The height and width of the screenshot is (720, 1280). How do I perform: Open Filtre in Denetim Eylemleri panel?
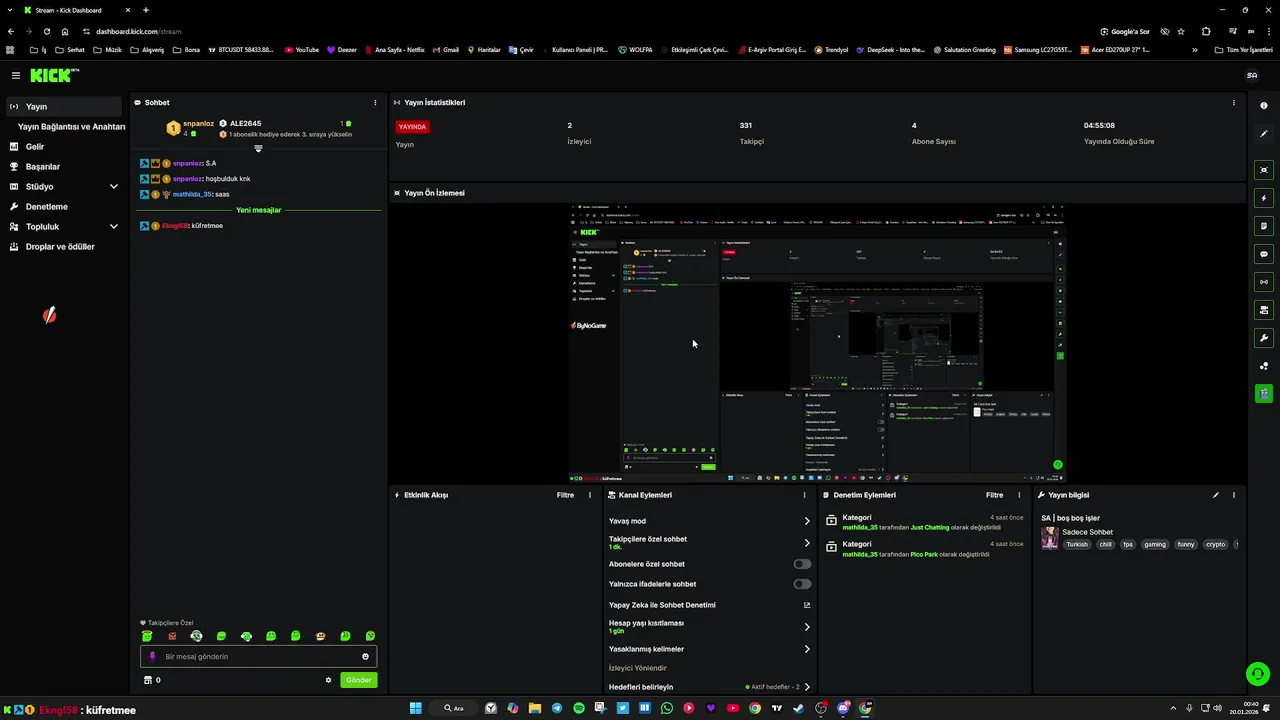point(994,495)
